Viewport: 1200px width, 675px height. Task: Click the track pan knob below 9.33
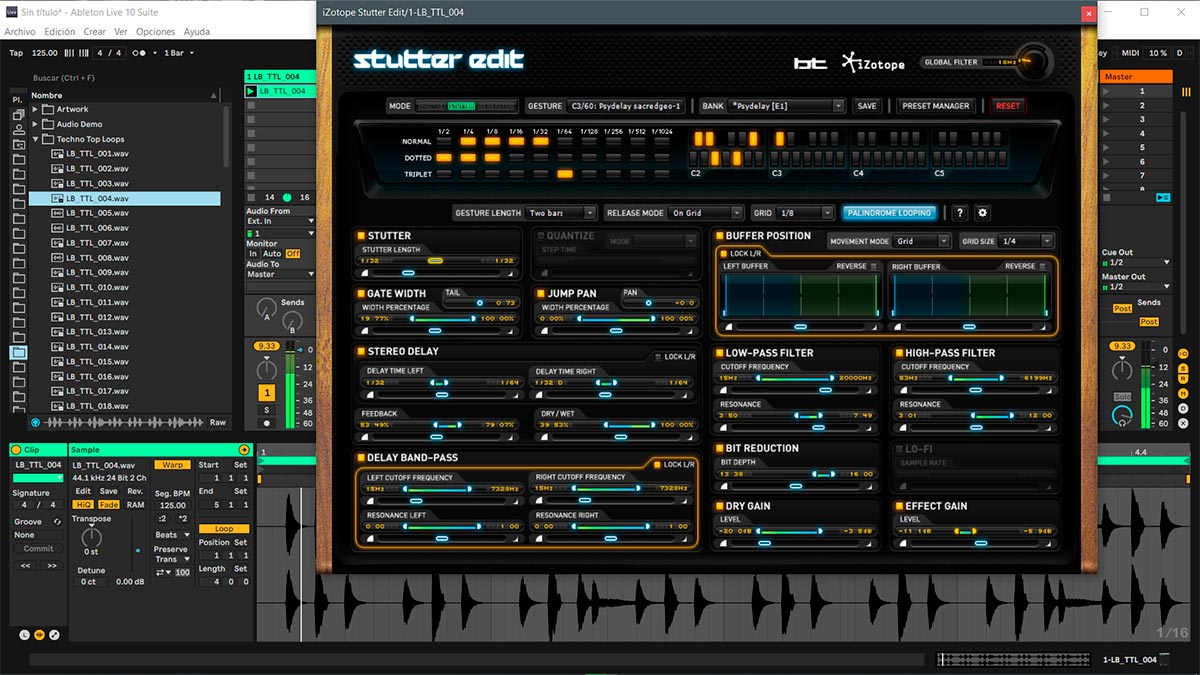tap(266, 369)
